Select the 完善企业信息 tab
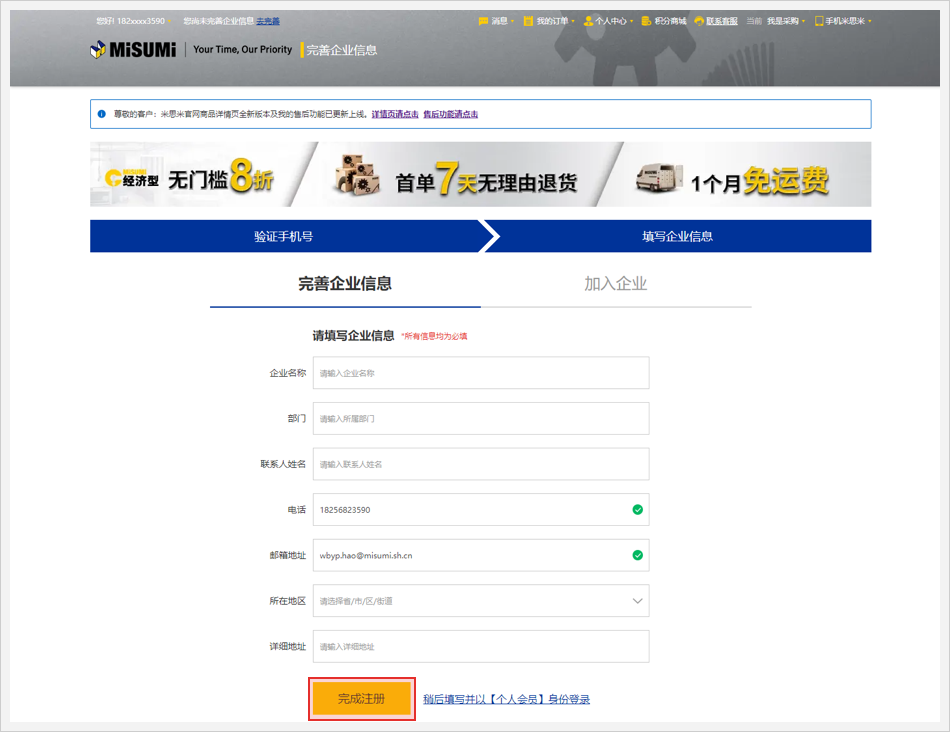The image size is (950, 732). click(x=345, y=284)
